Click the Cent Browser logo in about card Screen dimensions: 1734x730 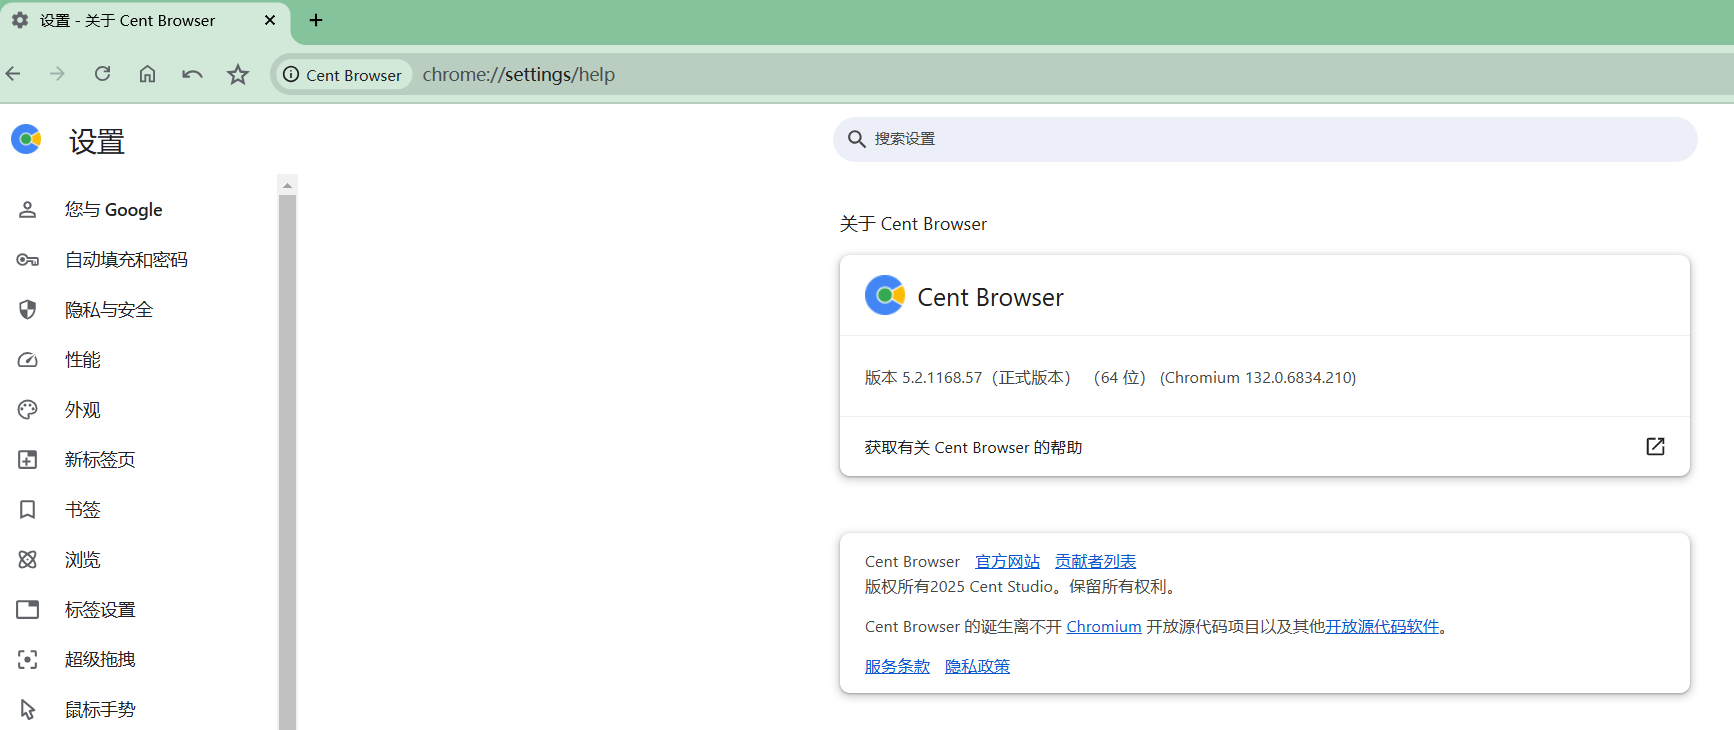point(885,295)
